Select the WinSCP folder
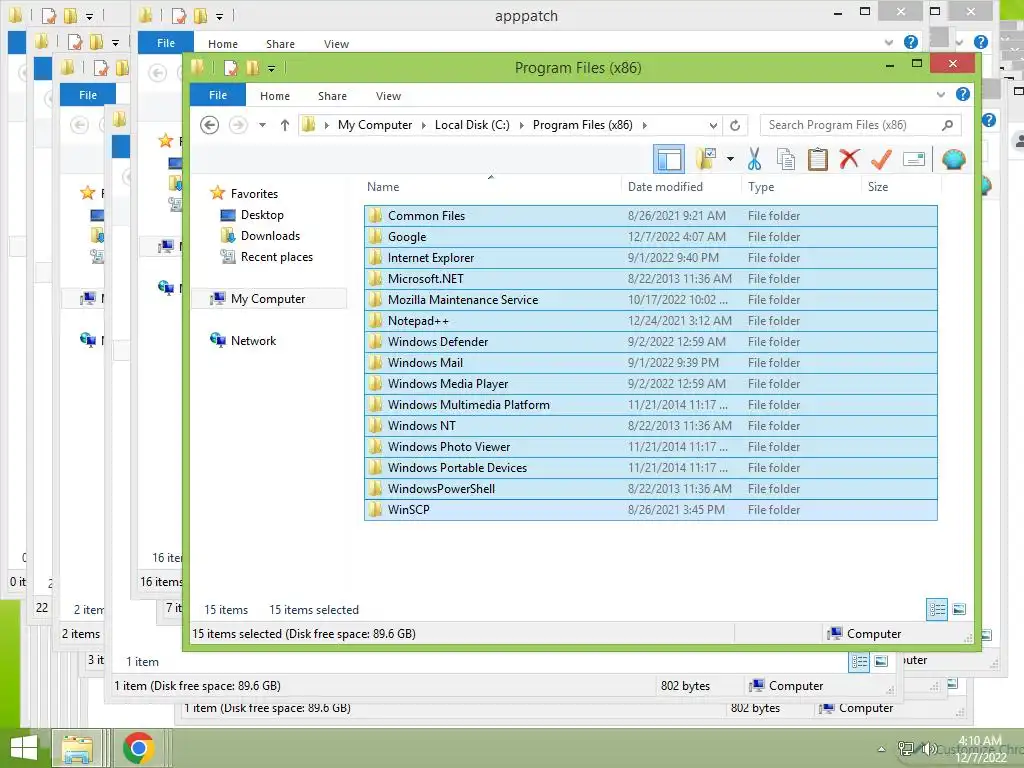1024x768 pixels. pos(650,509)
